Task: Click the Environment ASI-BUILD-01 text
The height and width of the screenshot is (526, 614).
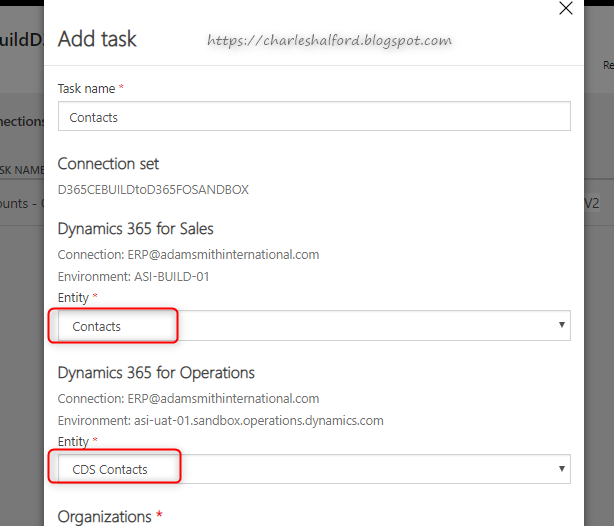Action: (133, 276)
